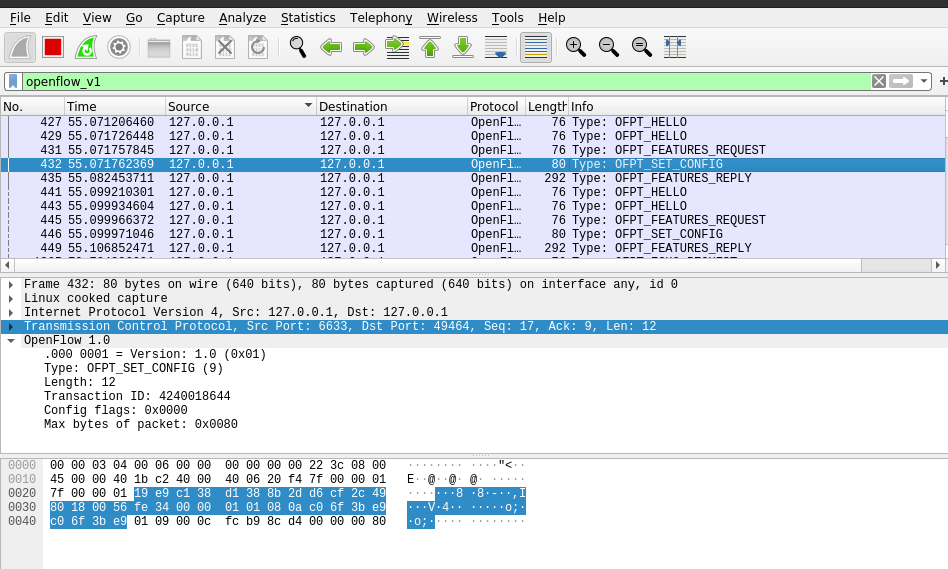This screenshot has width=948, height=569.
Task: Select the Transaction ID: 4240018644 field
Action: [137, 396]
